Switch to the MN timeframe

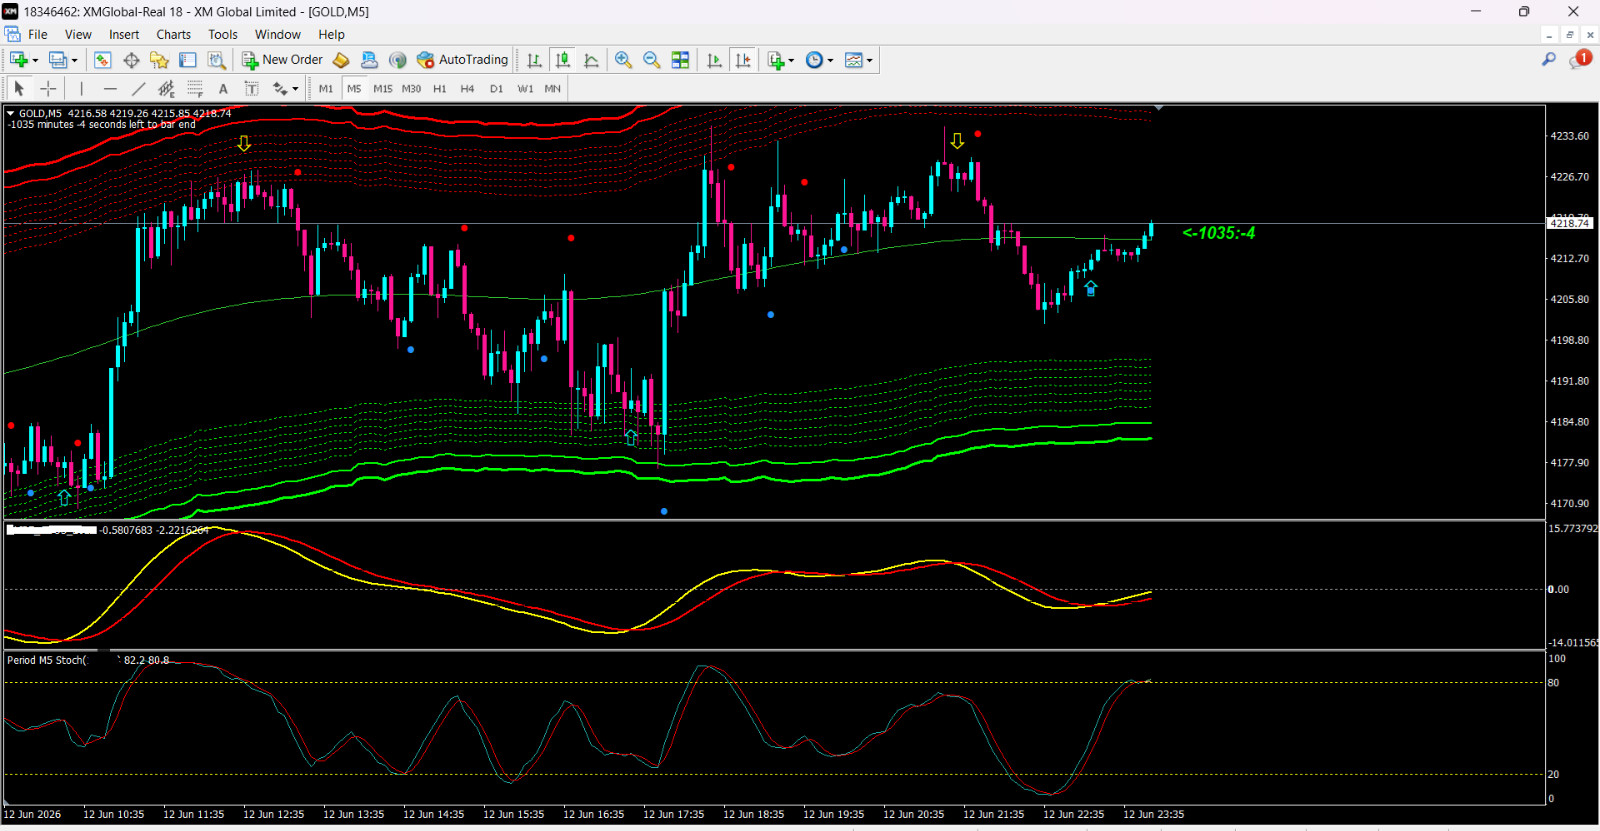click(x=552, y=89)
